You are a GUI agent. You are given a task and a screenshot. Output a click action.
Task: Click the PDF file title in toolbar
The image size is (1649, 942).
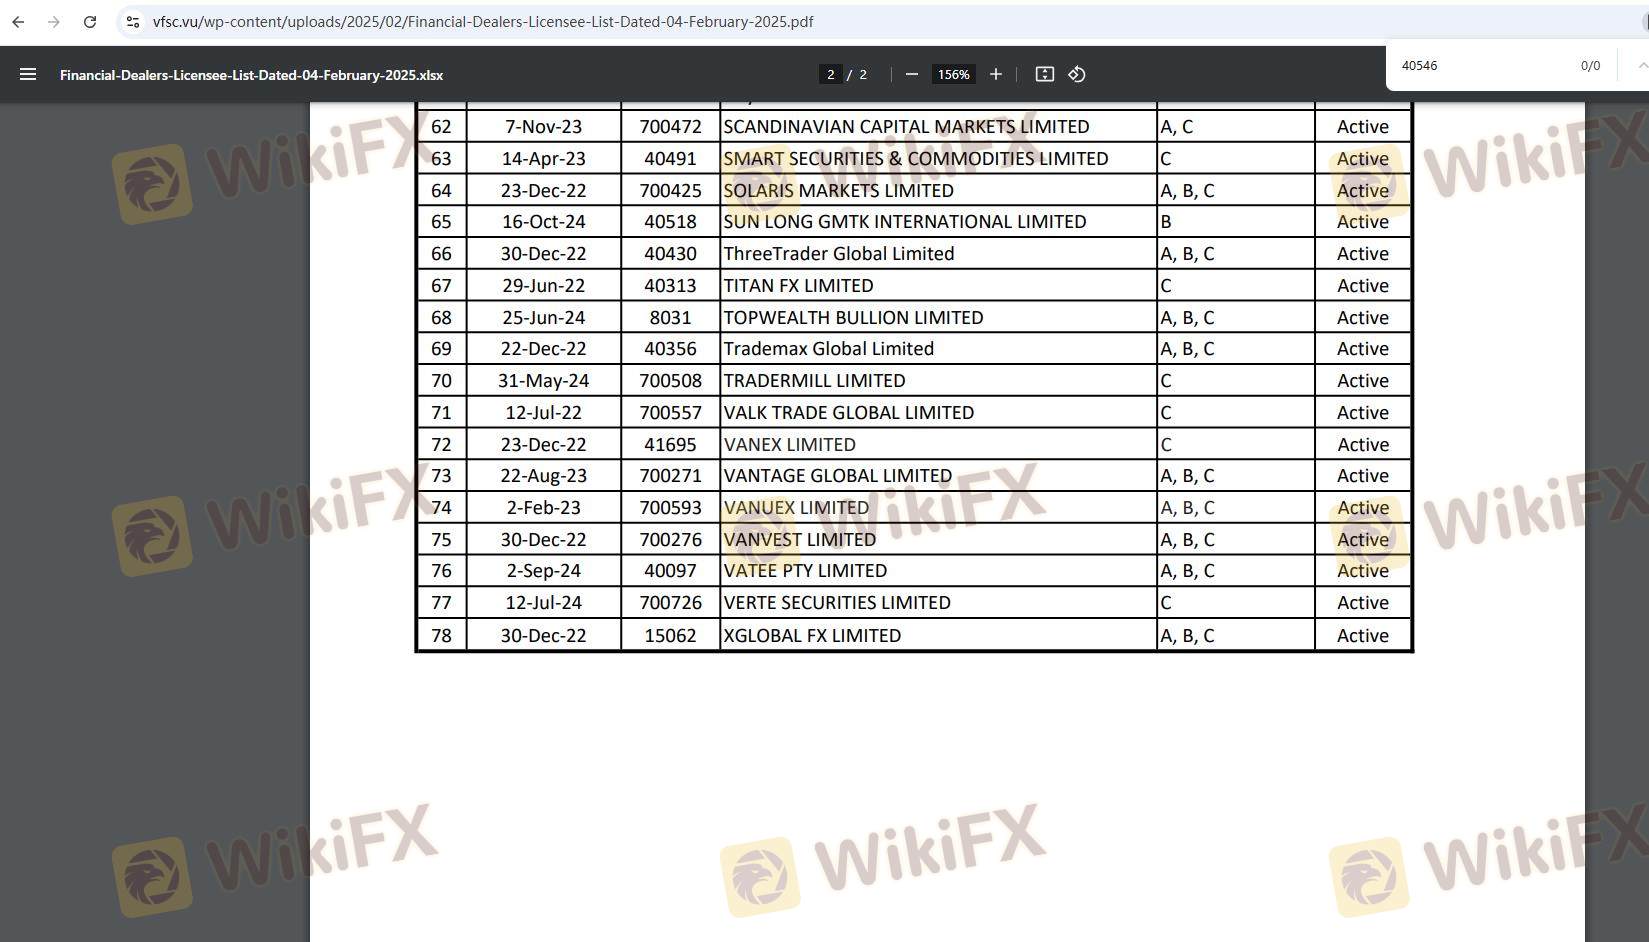pyautogui.click(x=252, y=75)
